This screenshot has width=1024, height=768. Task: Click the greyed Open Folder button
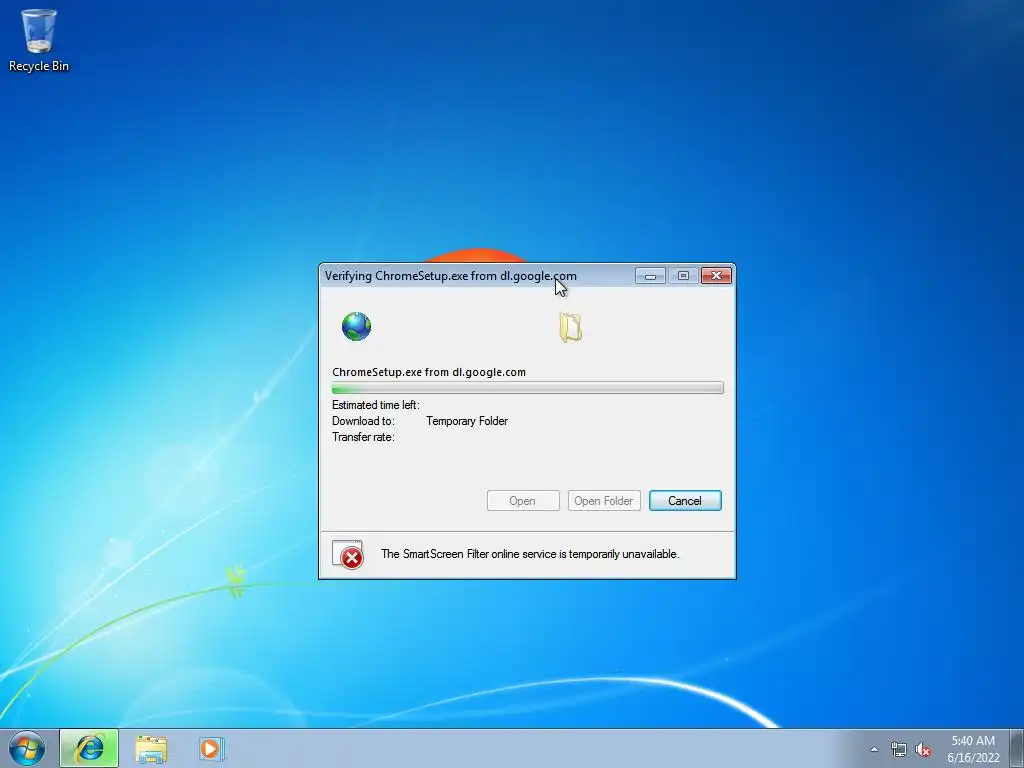[x=604, y=501]
